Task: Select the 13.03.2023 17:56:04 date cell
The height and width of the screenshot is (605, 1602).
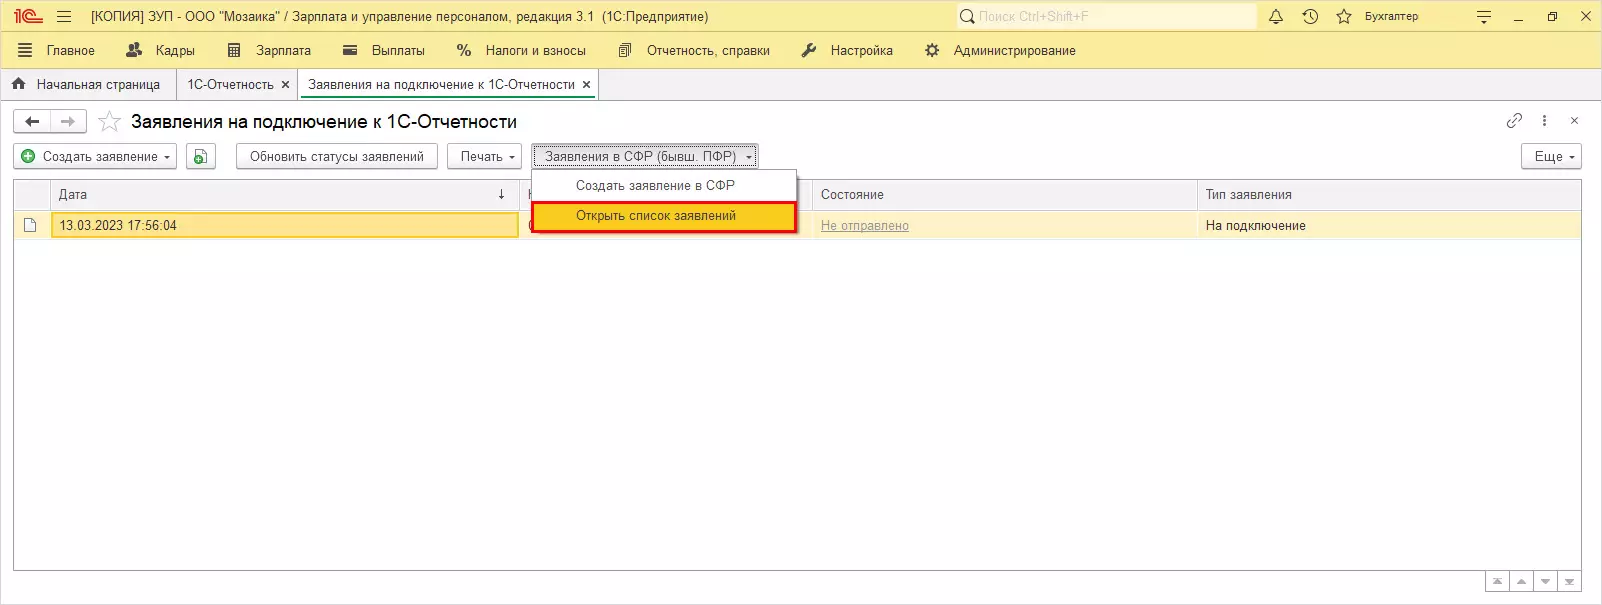Action: pos(285,225)
